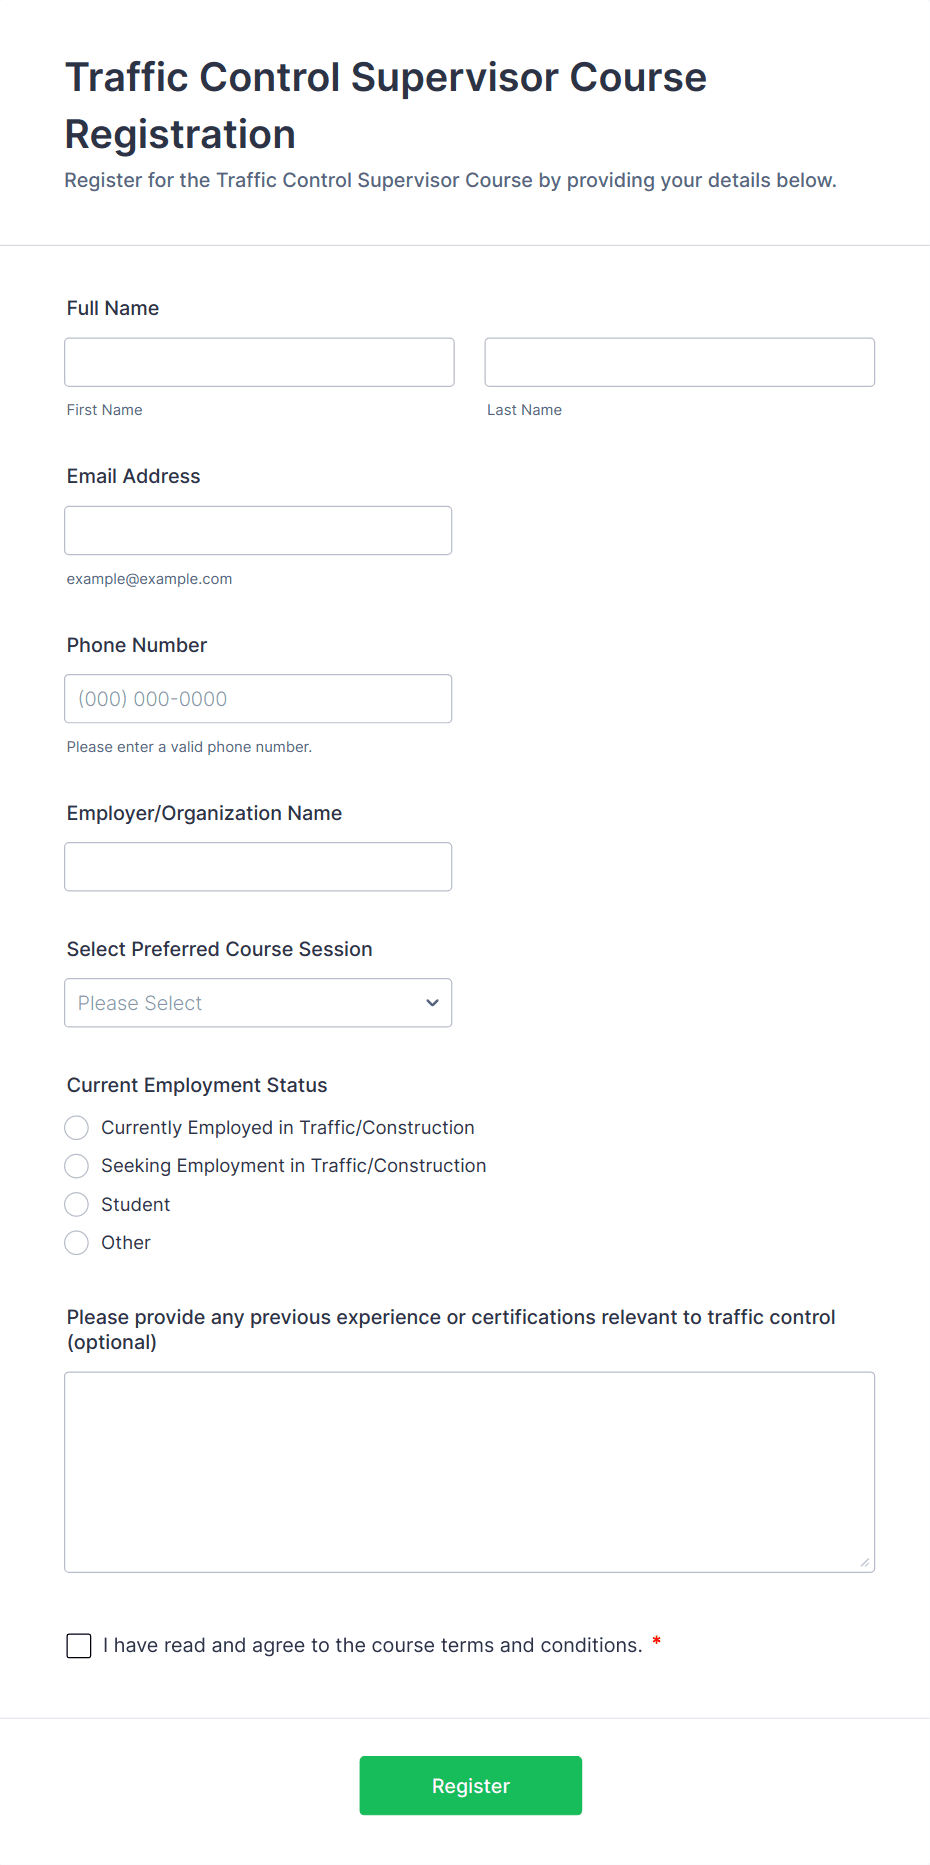Click the Full Name label

point(113,308)
